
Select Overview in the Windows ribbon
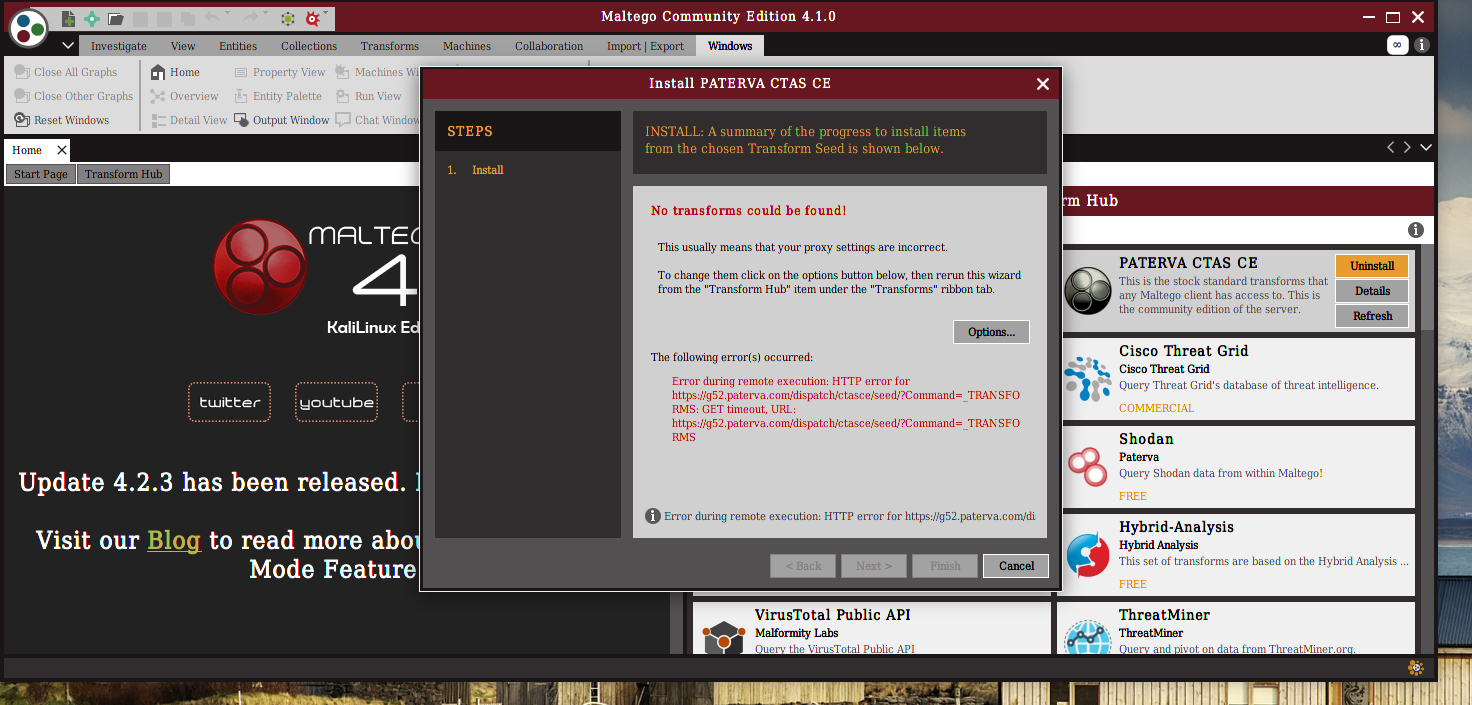point(184,96)
